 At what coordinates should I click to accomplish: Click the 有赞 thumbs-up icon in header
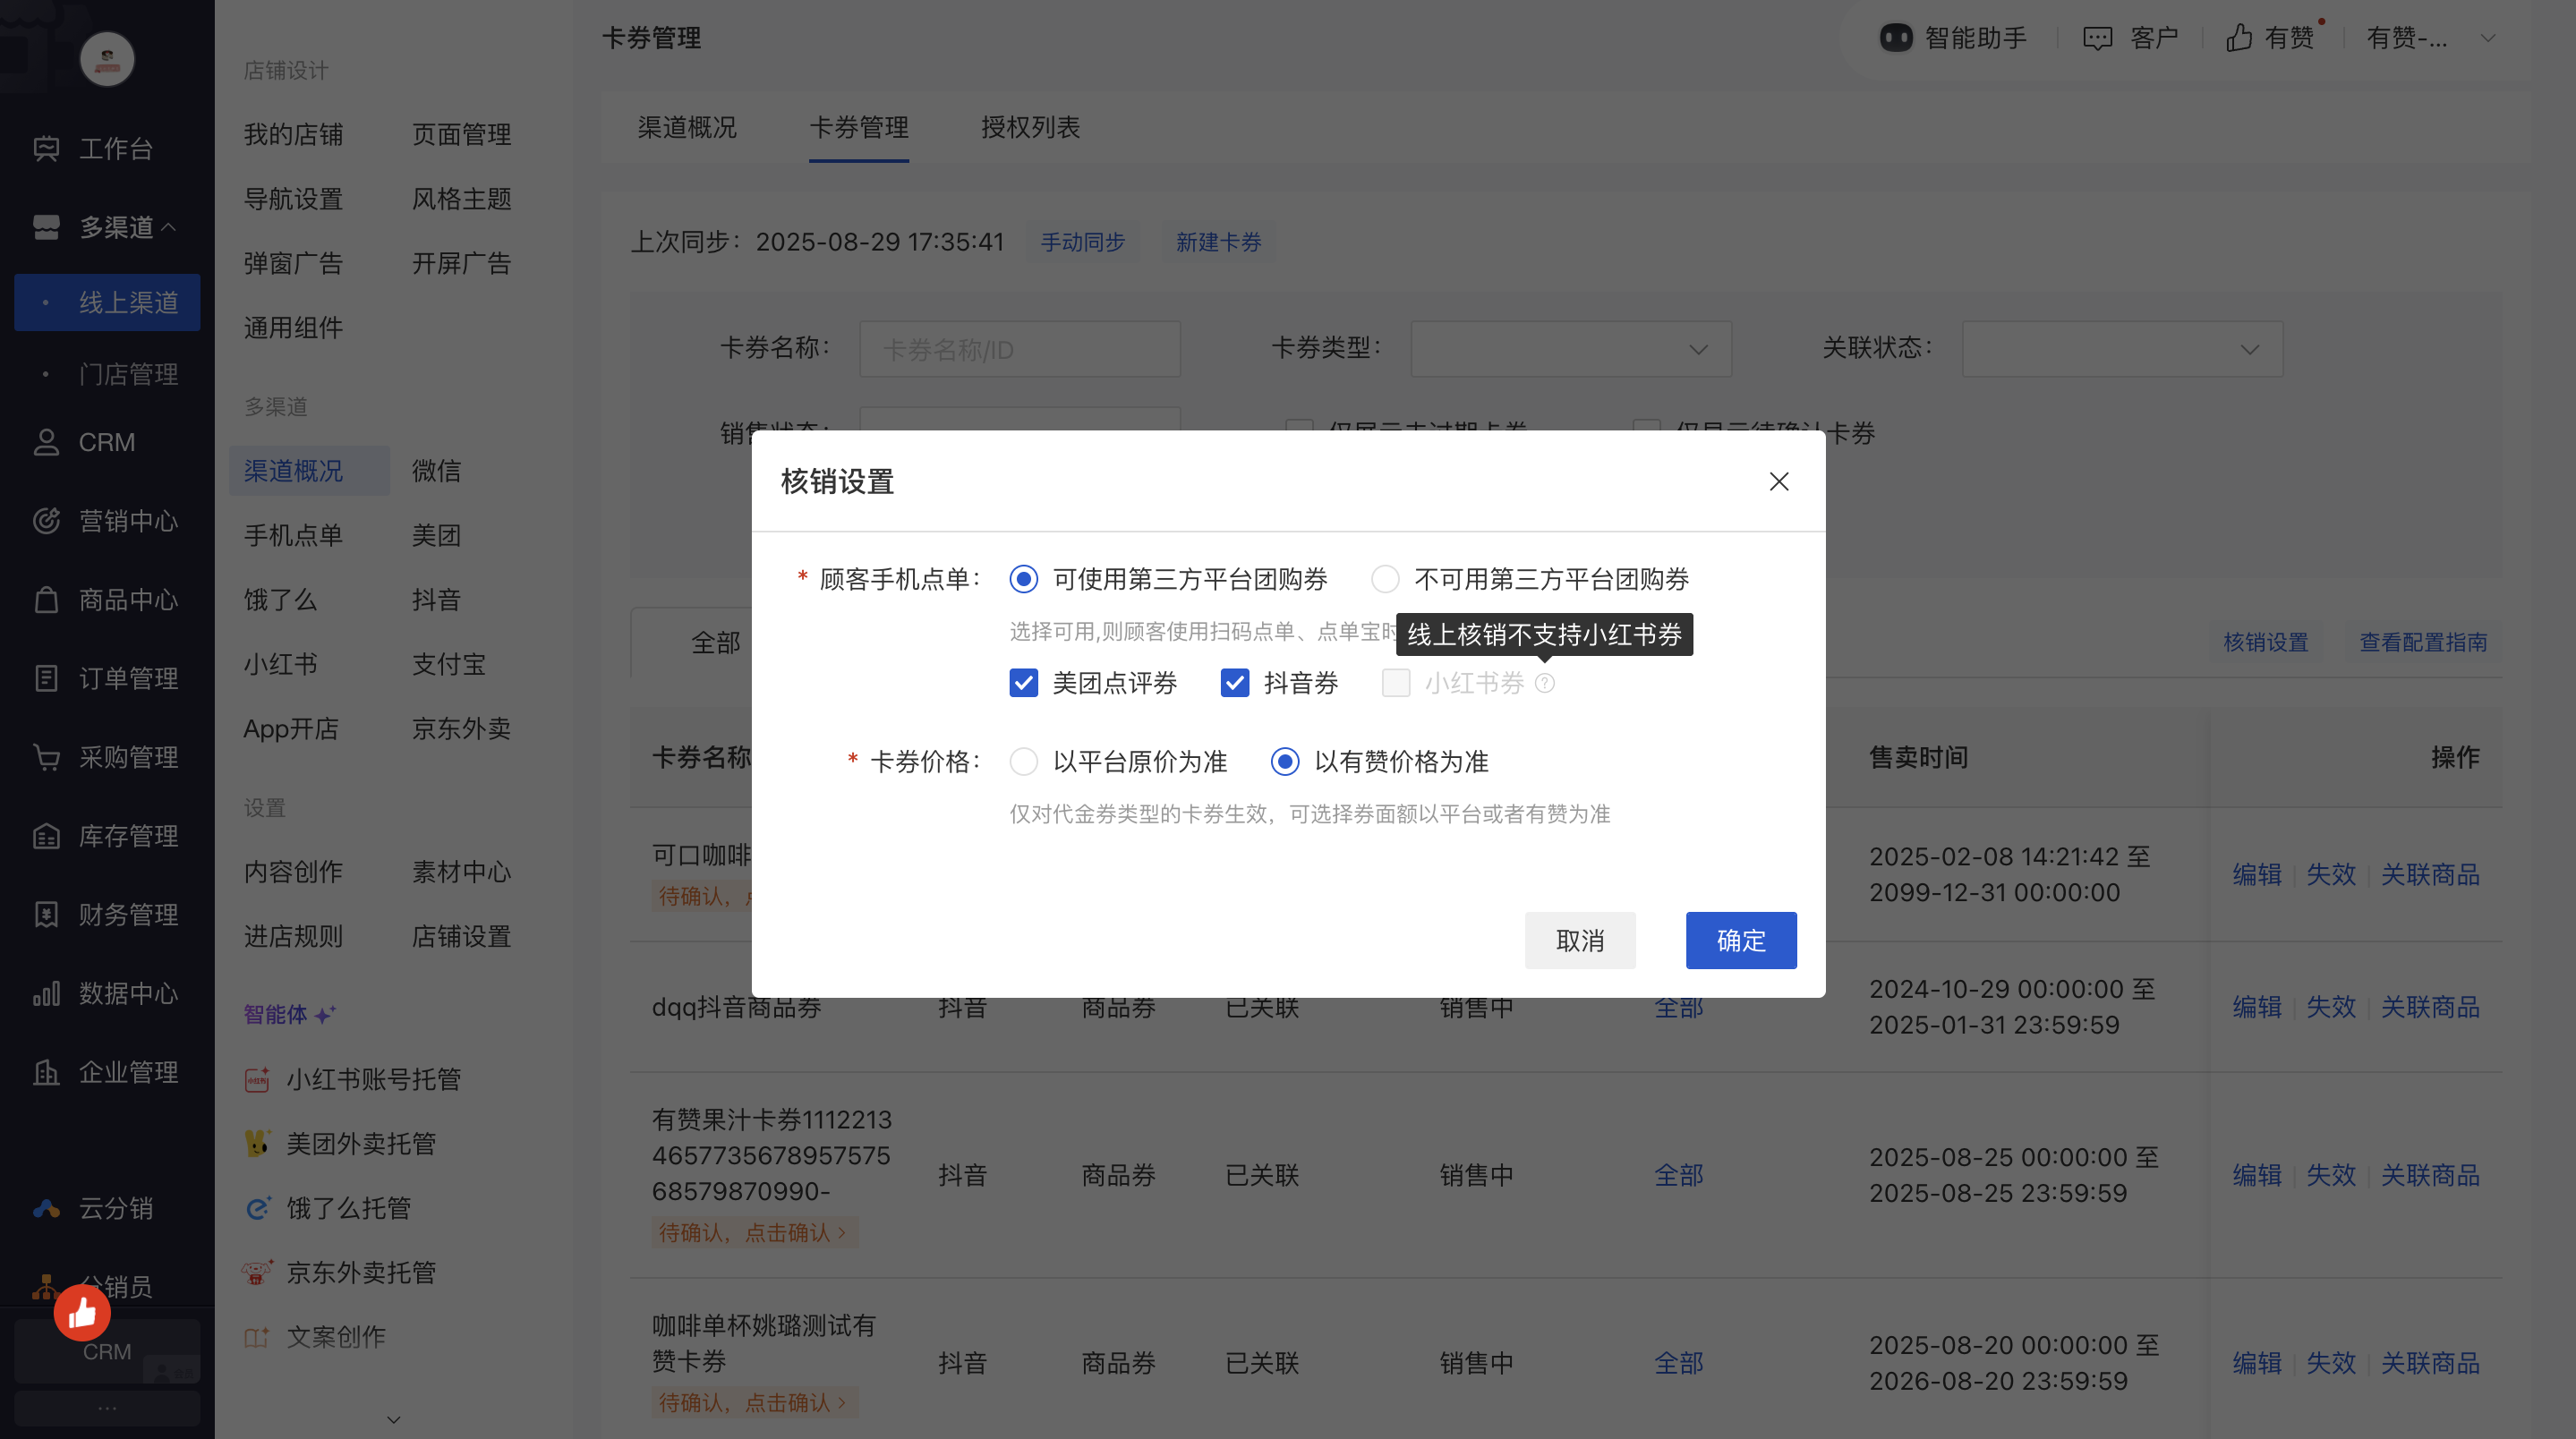(x=2239, y=38)
